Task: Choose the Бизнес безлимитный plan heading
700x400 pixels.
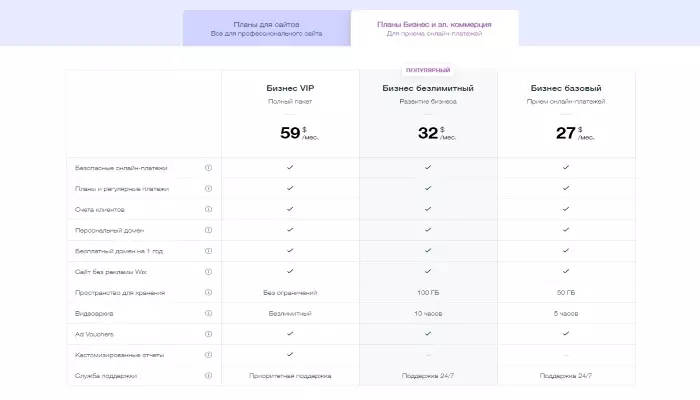Action: [x=428, y=88]
